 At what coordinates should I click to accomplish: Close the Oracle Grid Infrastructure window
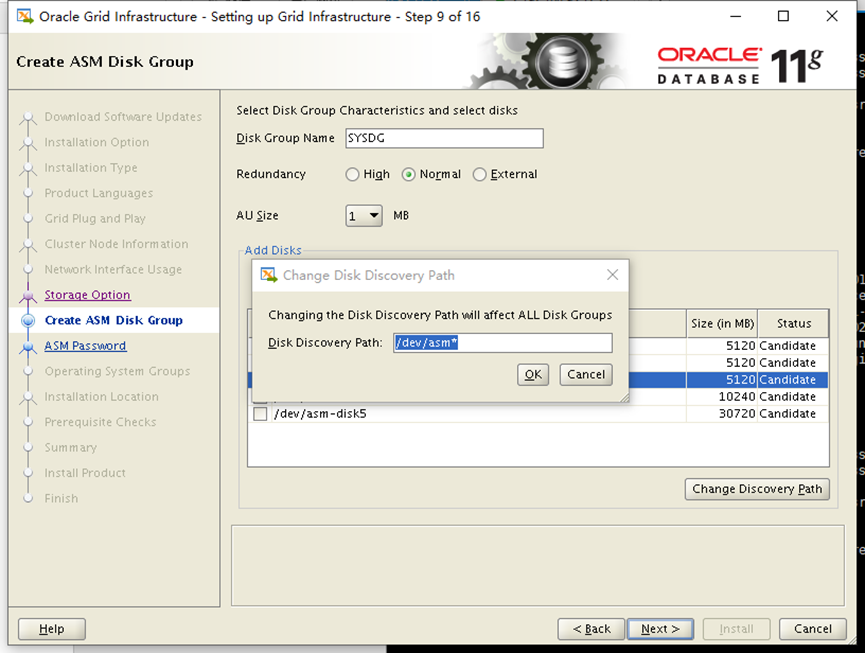(x=832, y=16)
